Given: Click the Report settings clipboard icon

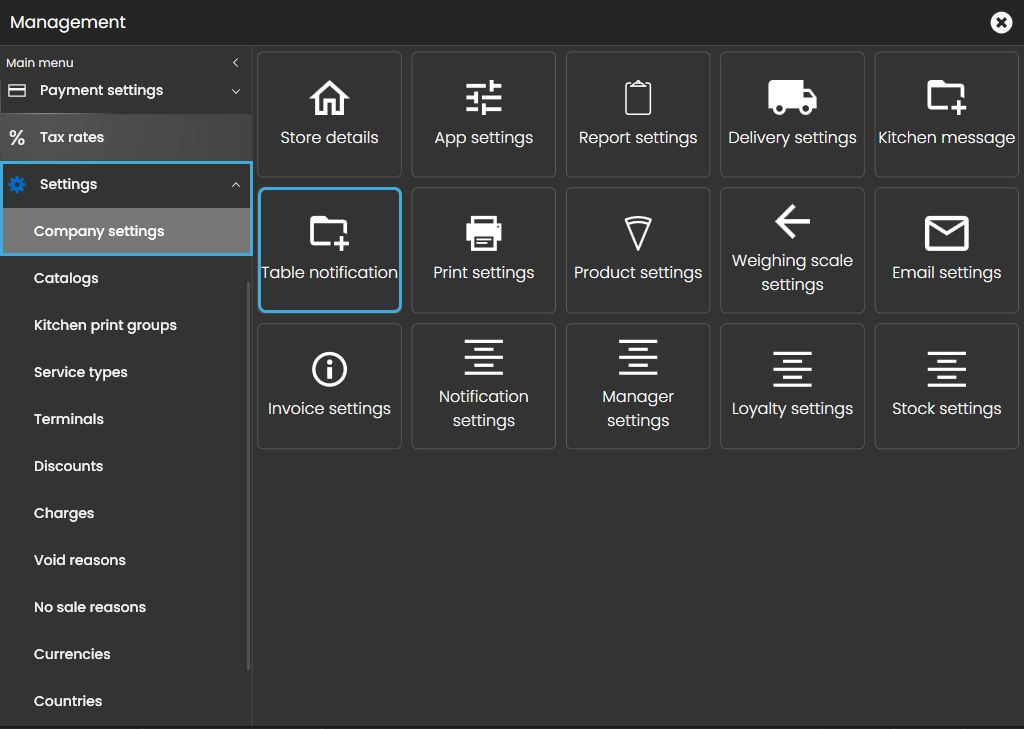Looking at the screenshot, I should pos(638,98).
